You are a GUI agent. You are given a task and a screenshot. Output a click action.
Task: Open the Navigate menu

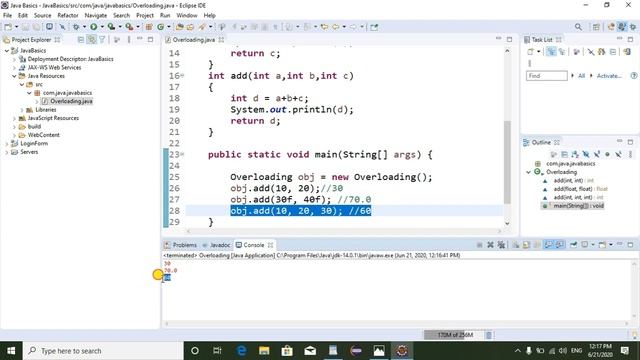pos(96,16)
